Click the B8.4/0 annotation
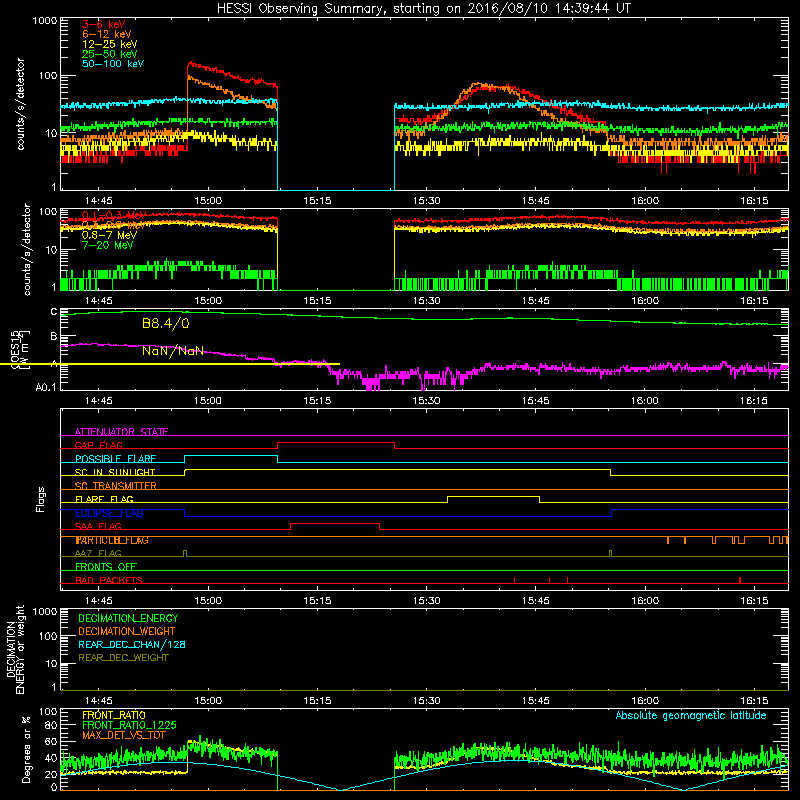The height and width of the screenshot is (800, 800). tap(166, 323)
